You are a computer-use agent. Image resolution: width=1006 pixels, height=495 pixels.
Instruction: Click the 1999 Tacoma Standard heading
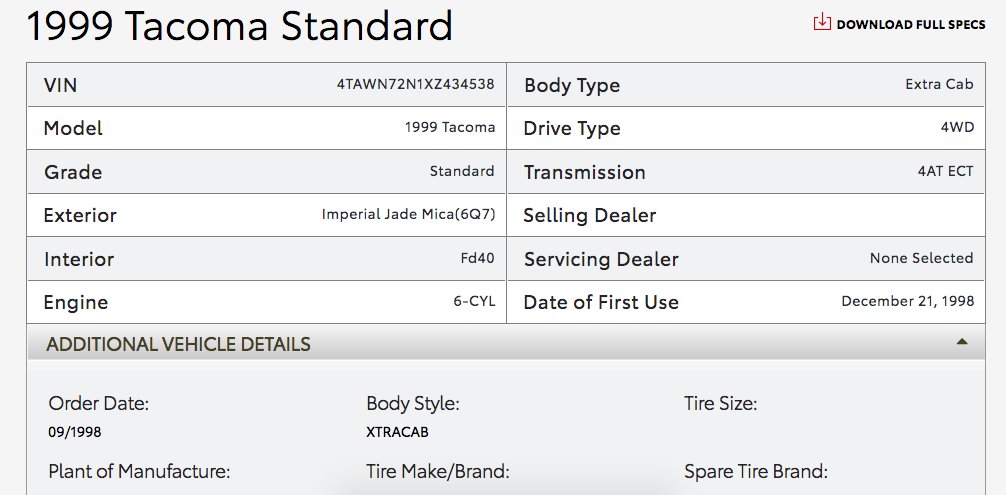(239, 26)
